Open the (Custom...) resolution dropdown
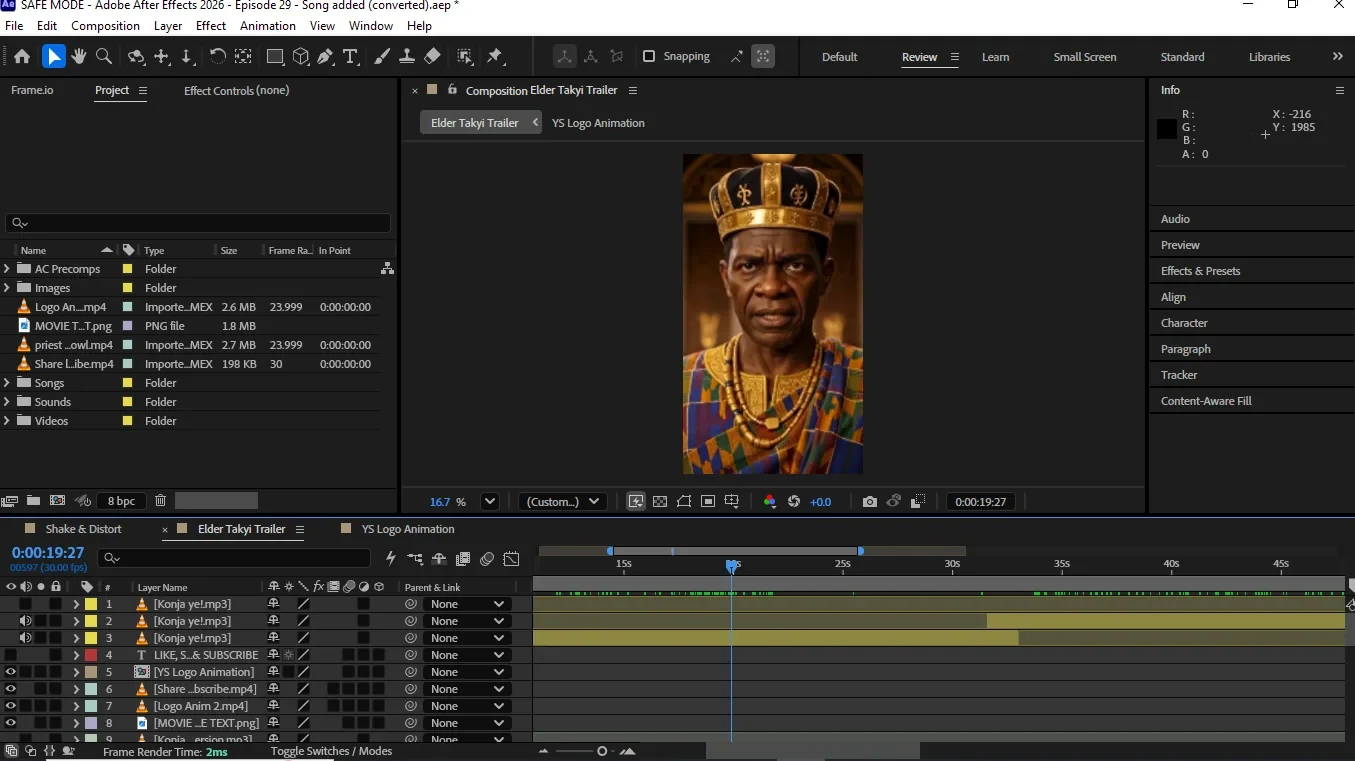Image resolution: width=1355 pixels, height=761 pixels. pyautogui.click(x=562, y=502)
